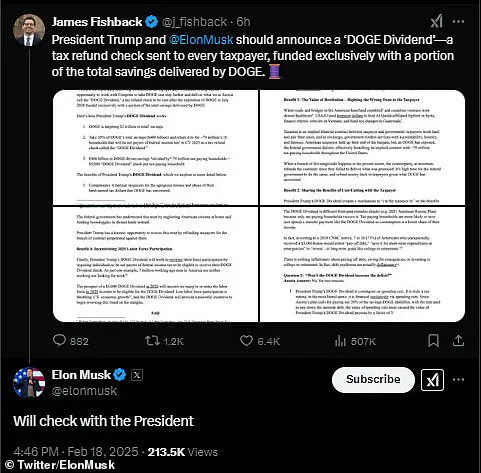Open Elon Musk's profile avatar

tap(29, 383)
